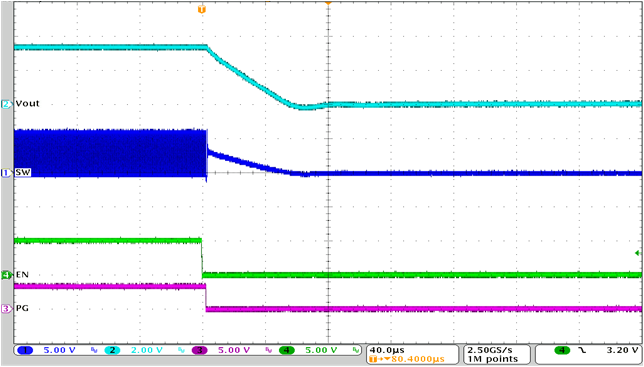
Task: Click the SW channel 1 ground marker
Action: tap(6, 173)
